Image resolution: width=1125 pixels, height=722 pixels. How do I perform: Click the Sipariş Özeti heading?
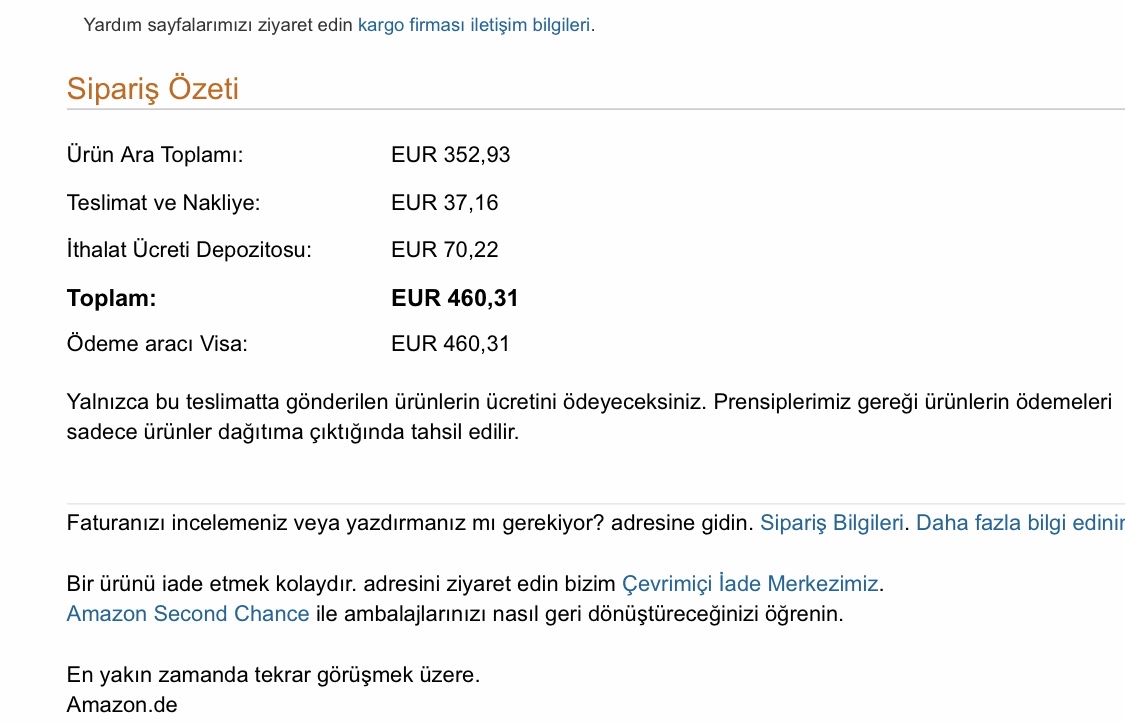coord(153,88)
